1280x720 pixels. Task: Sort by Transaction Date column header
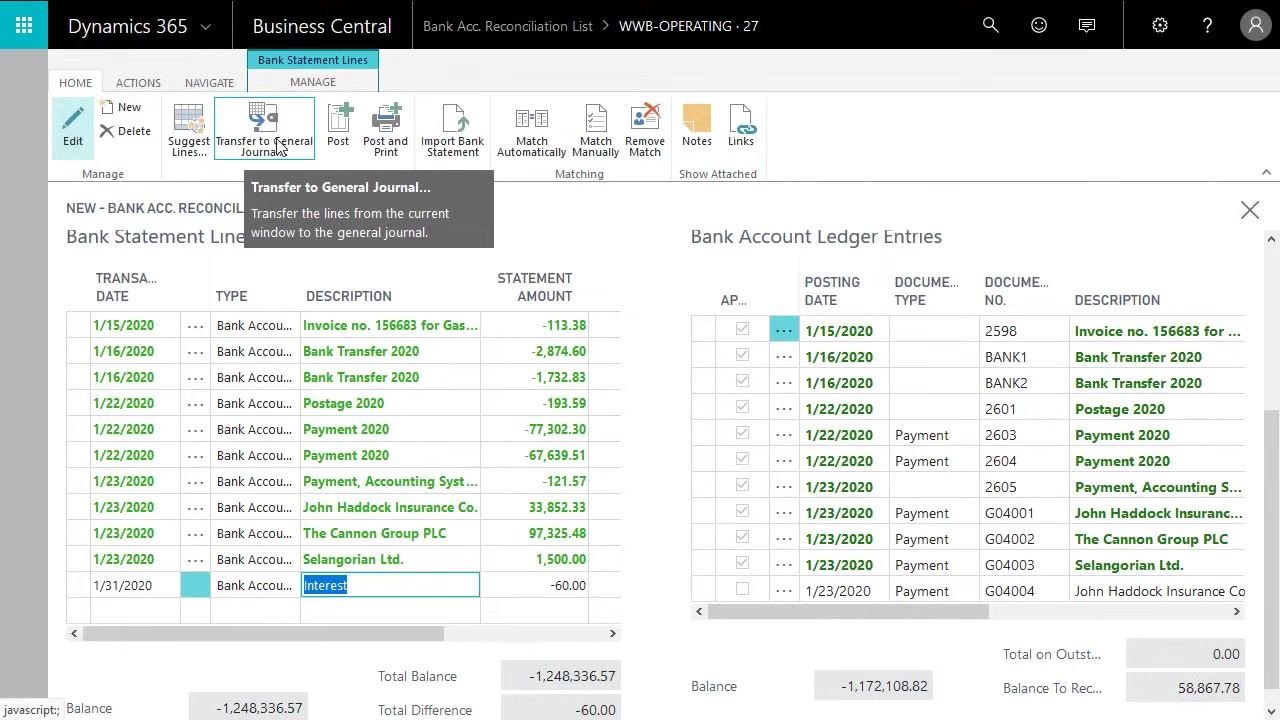(x=126, y=287)
